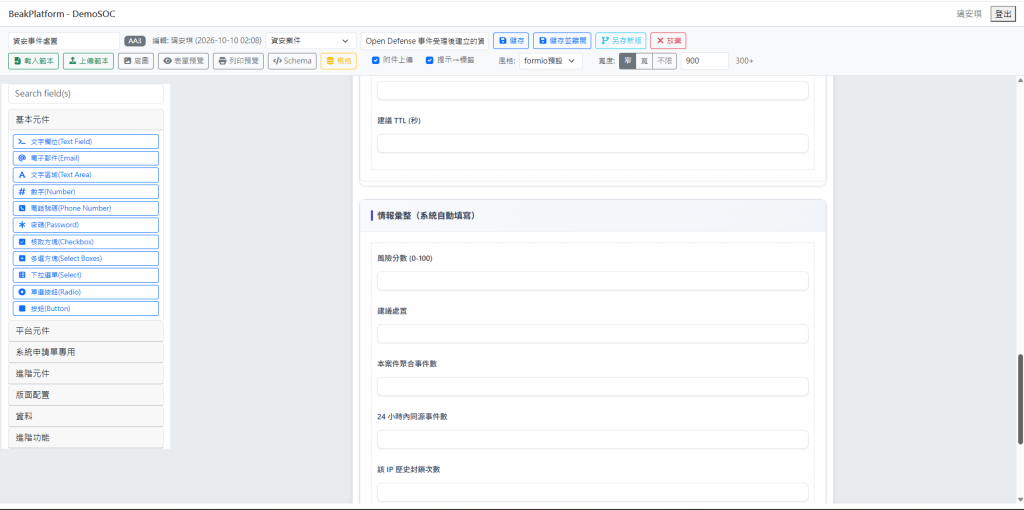Click the 24 小時內同源事件數 input field

point(592,439)
